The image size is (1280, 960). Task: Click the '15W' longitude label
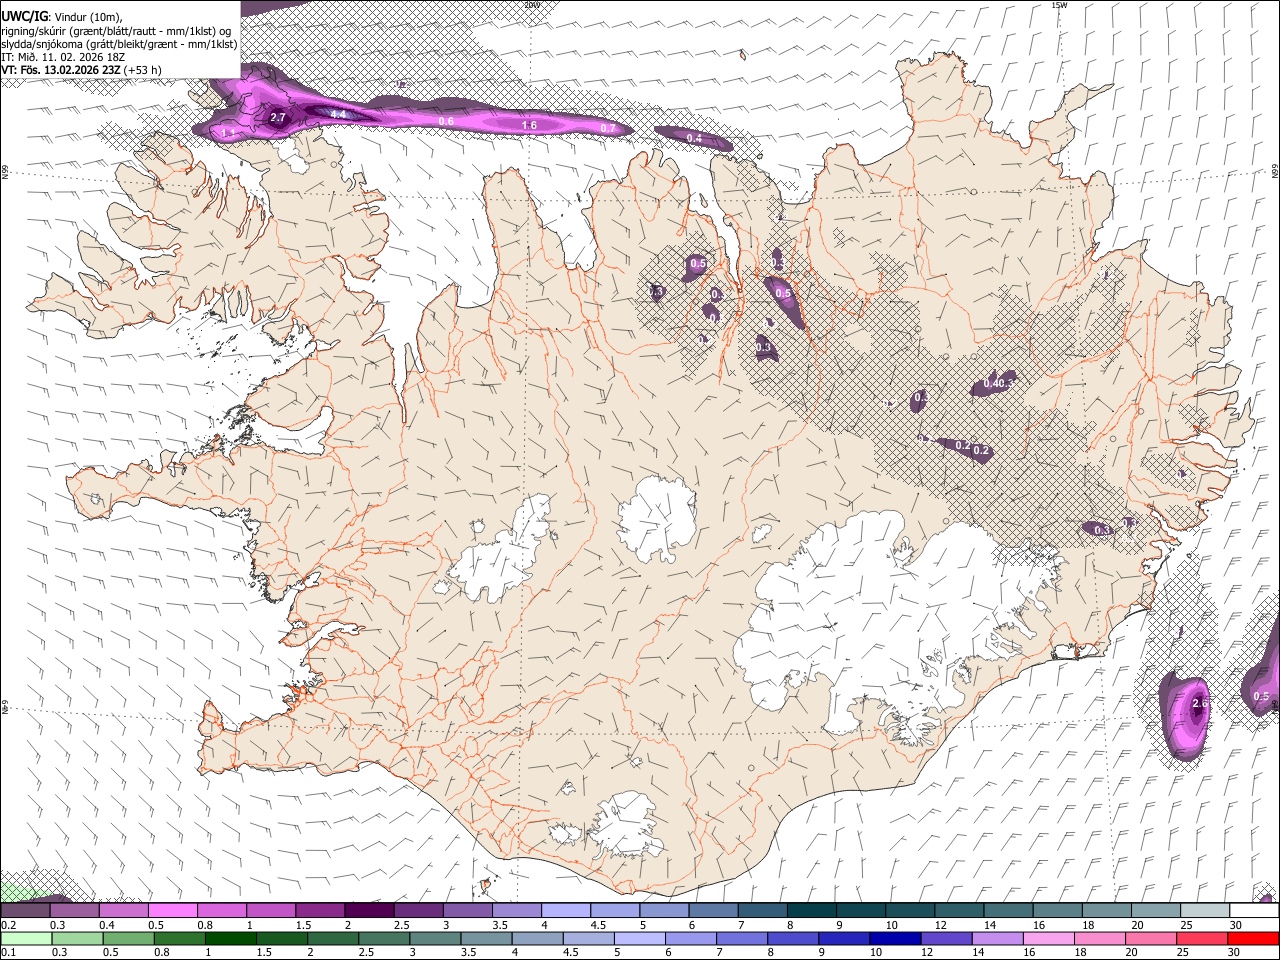(1059, 4)
